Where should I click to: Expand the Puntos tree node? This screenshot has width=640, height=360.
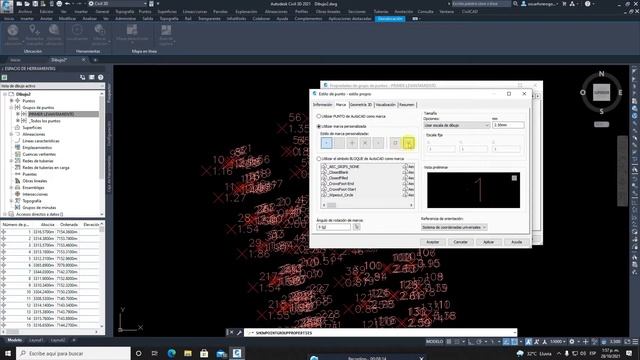click(11, 101)
